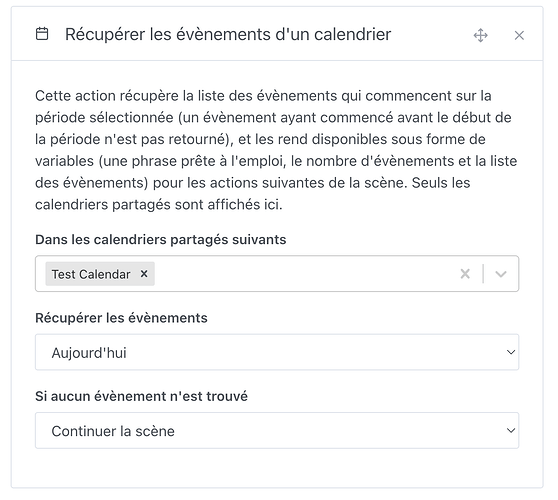Viewport: 558px width, 500px height.
Task: Click the panel title "Récupérer les évènements d'un calendrier"
Action: [228, 35]
